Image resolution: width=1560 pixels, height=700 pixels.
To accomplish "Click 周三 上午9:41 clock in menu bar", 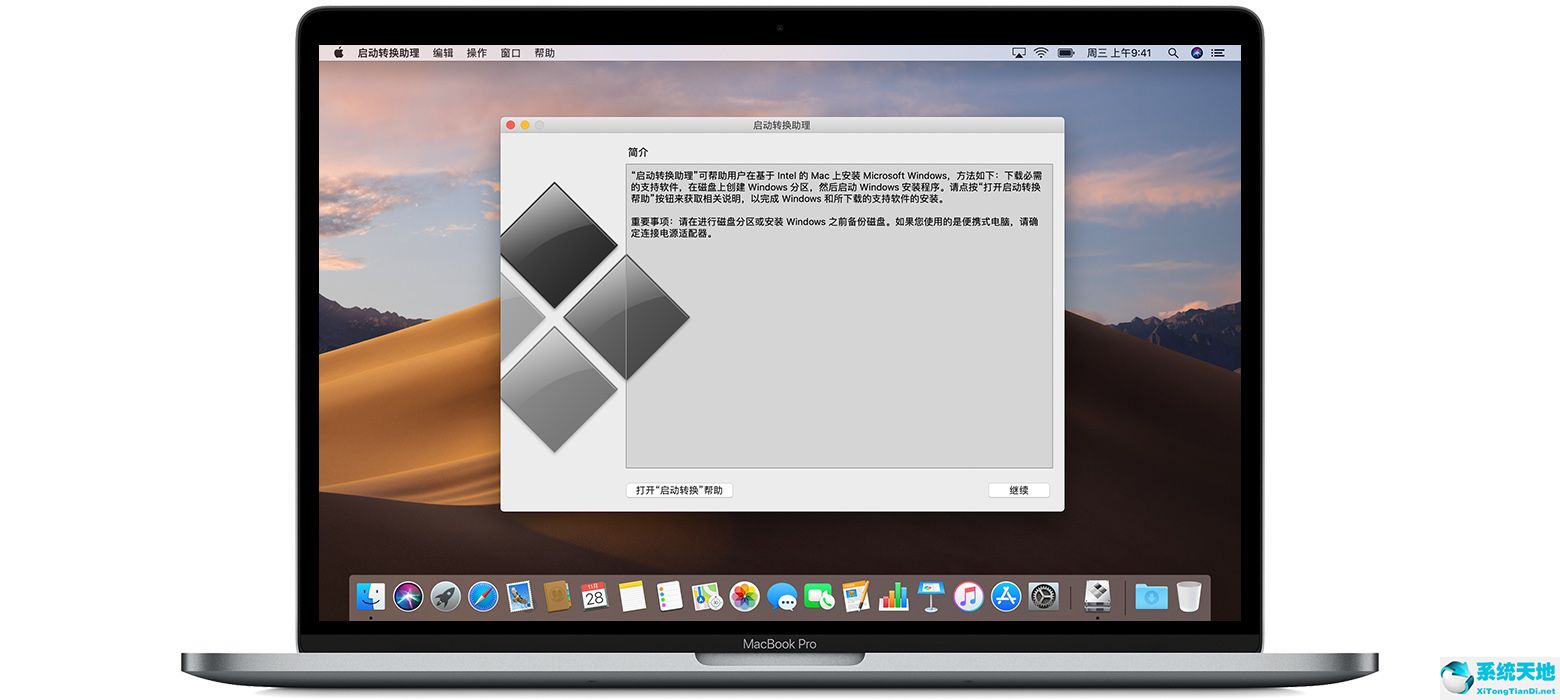I will [x=1119, y=53].
